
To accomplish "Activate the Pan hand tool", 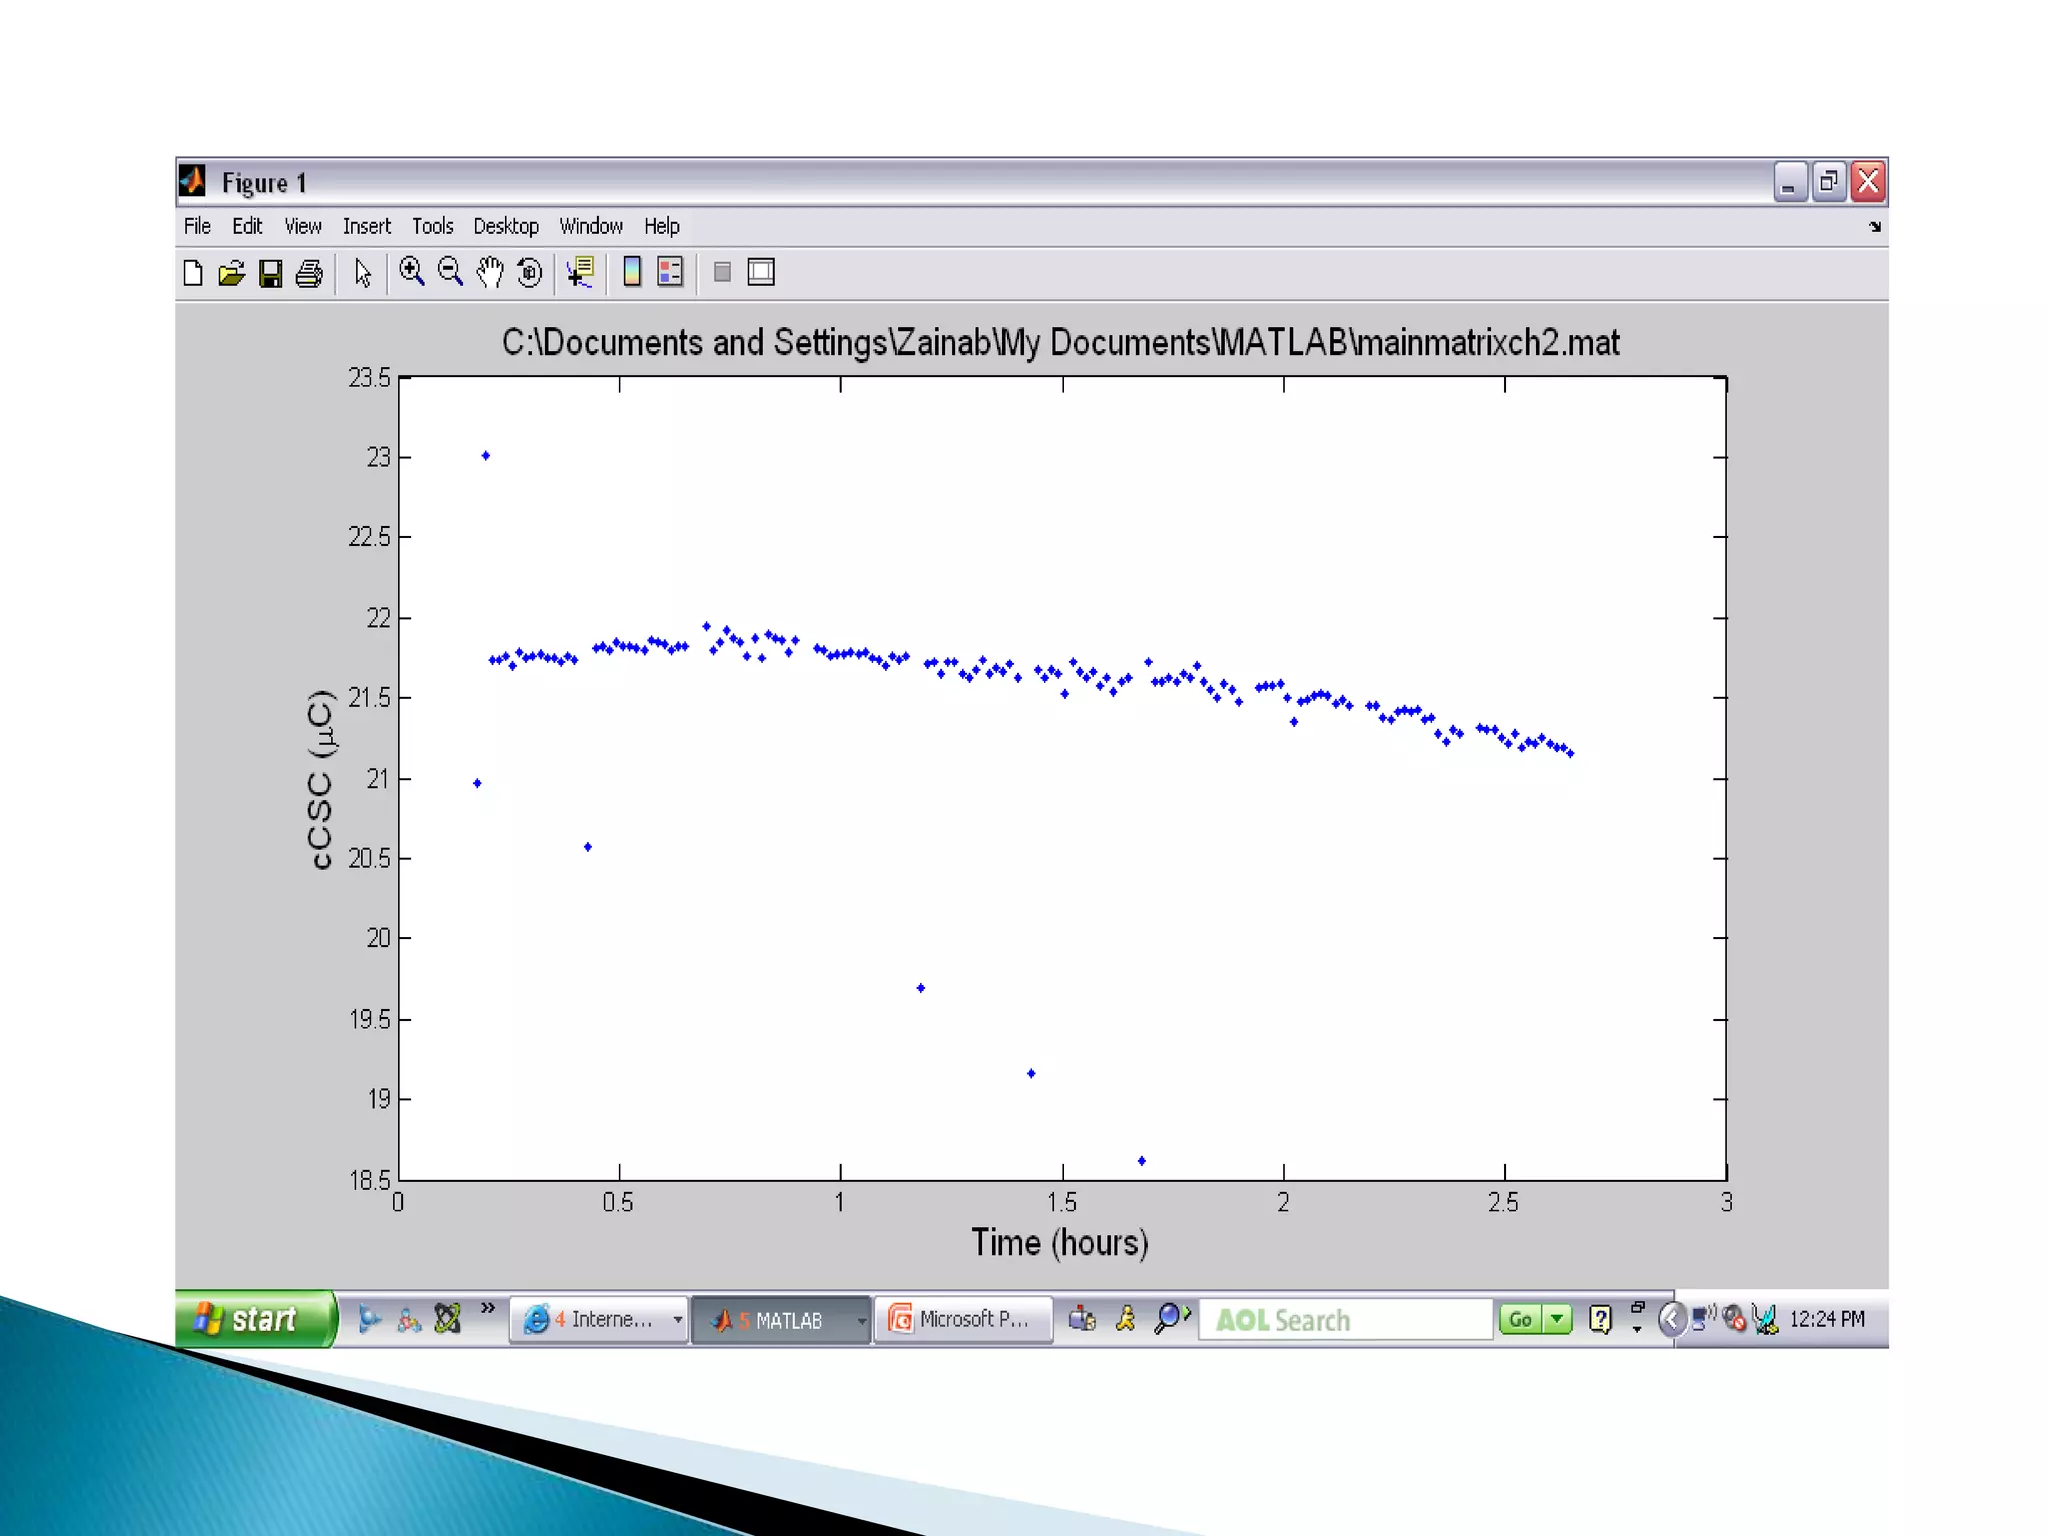I will click(x=490, y=272).
